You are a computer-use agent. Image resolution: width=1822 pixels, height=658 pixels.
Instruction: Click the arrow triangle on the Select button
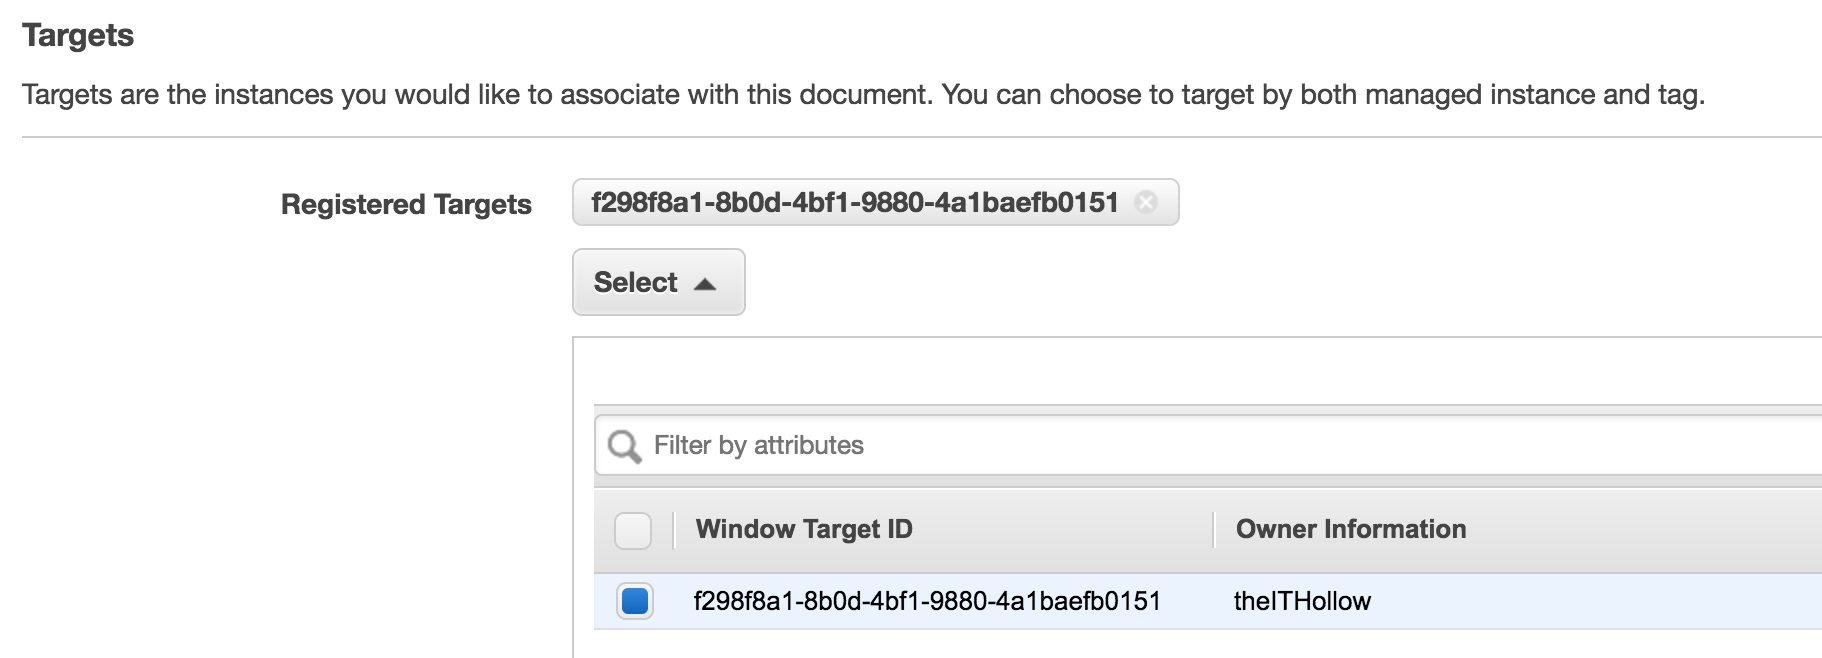point(705,283)
